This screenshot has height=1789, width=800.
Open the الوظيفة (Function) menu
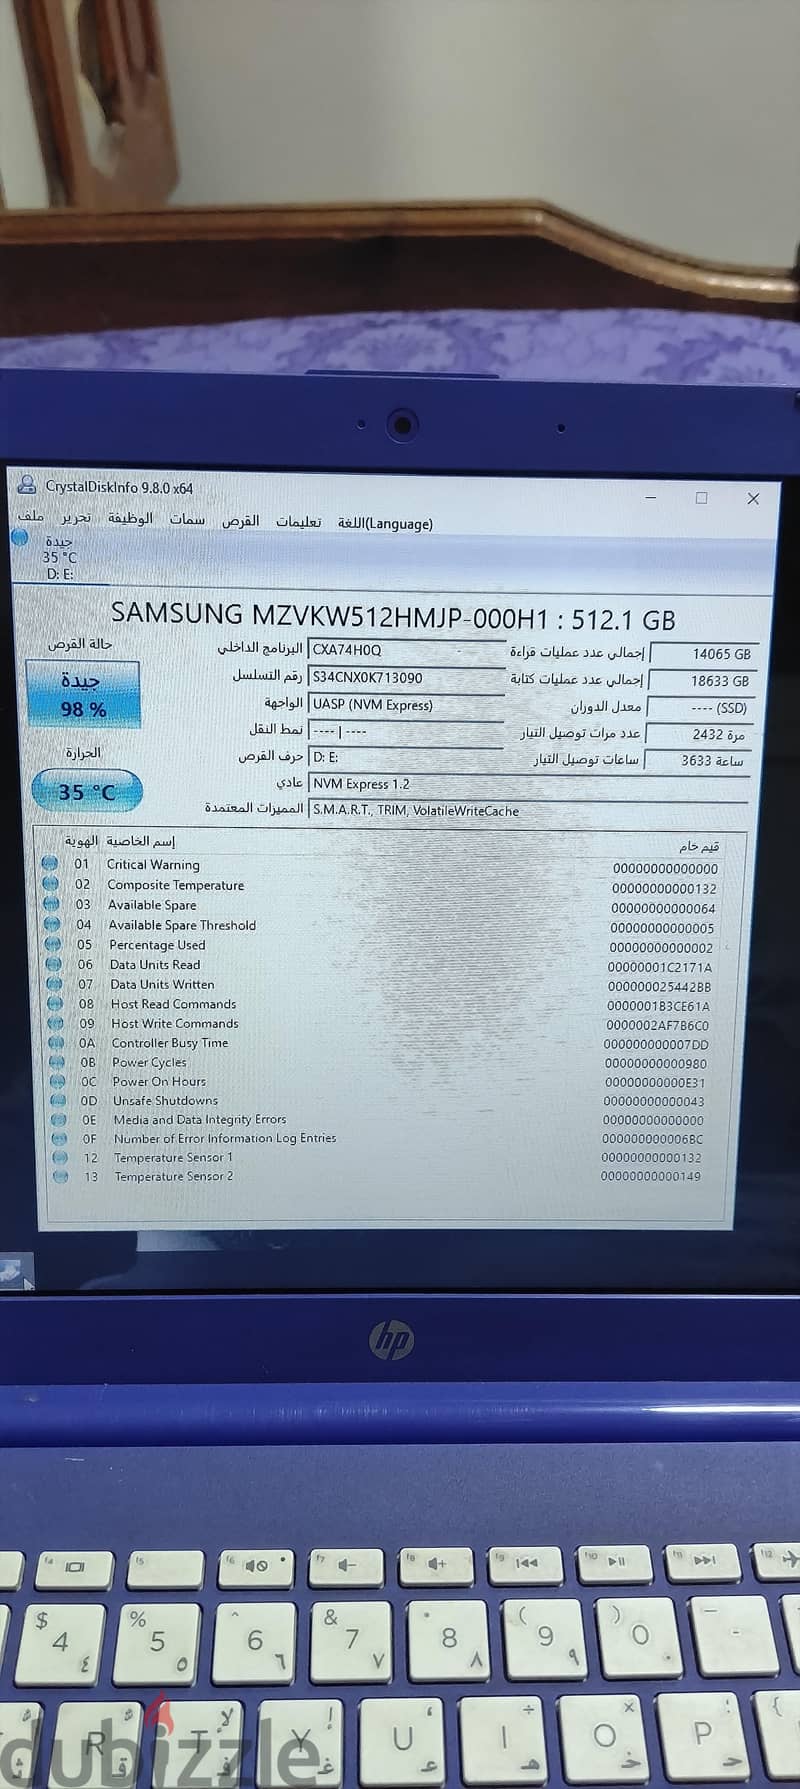(130, 519)
